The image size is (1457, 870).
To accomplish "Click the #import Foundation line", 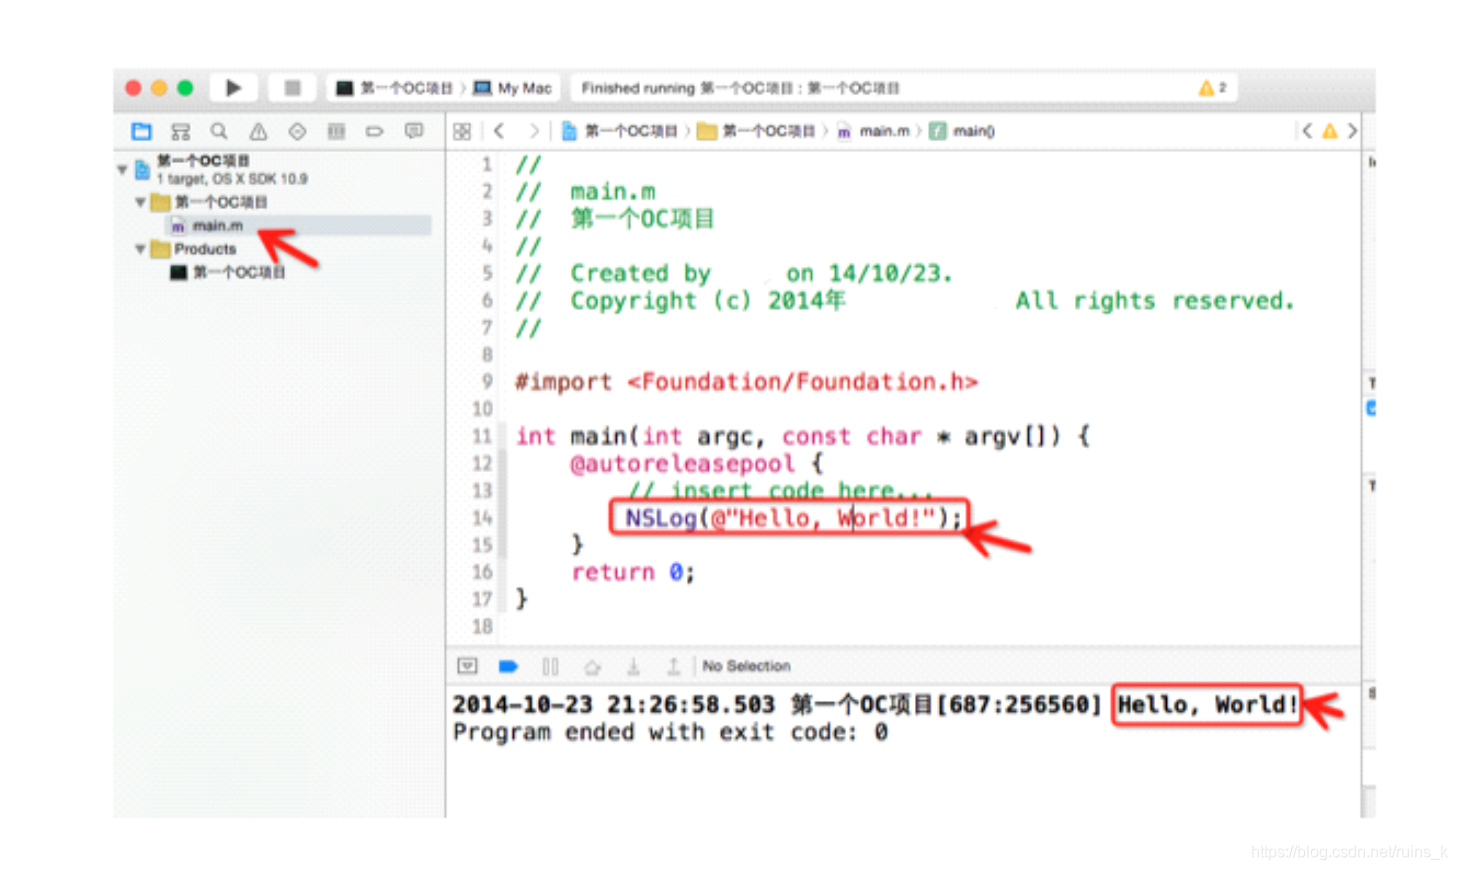I will tap(746, 382).
